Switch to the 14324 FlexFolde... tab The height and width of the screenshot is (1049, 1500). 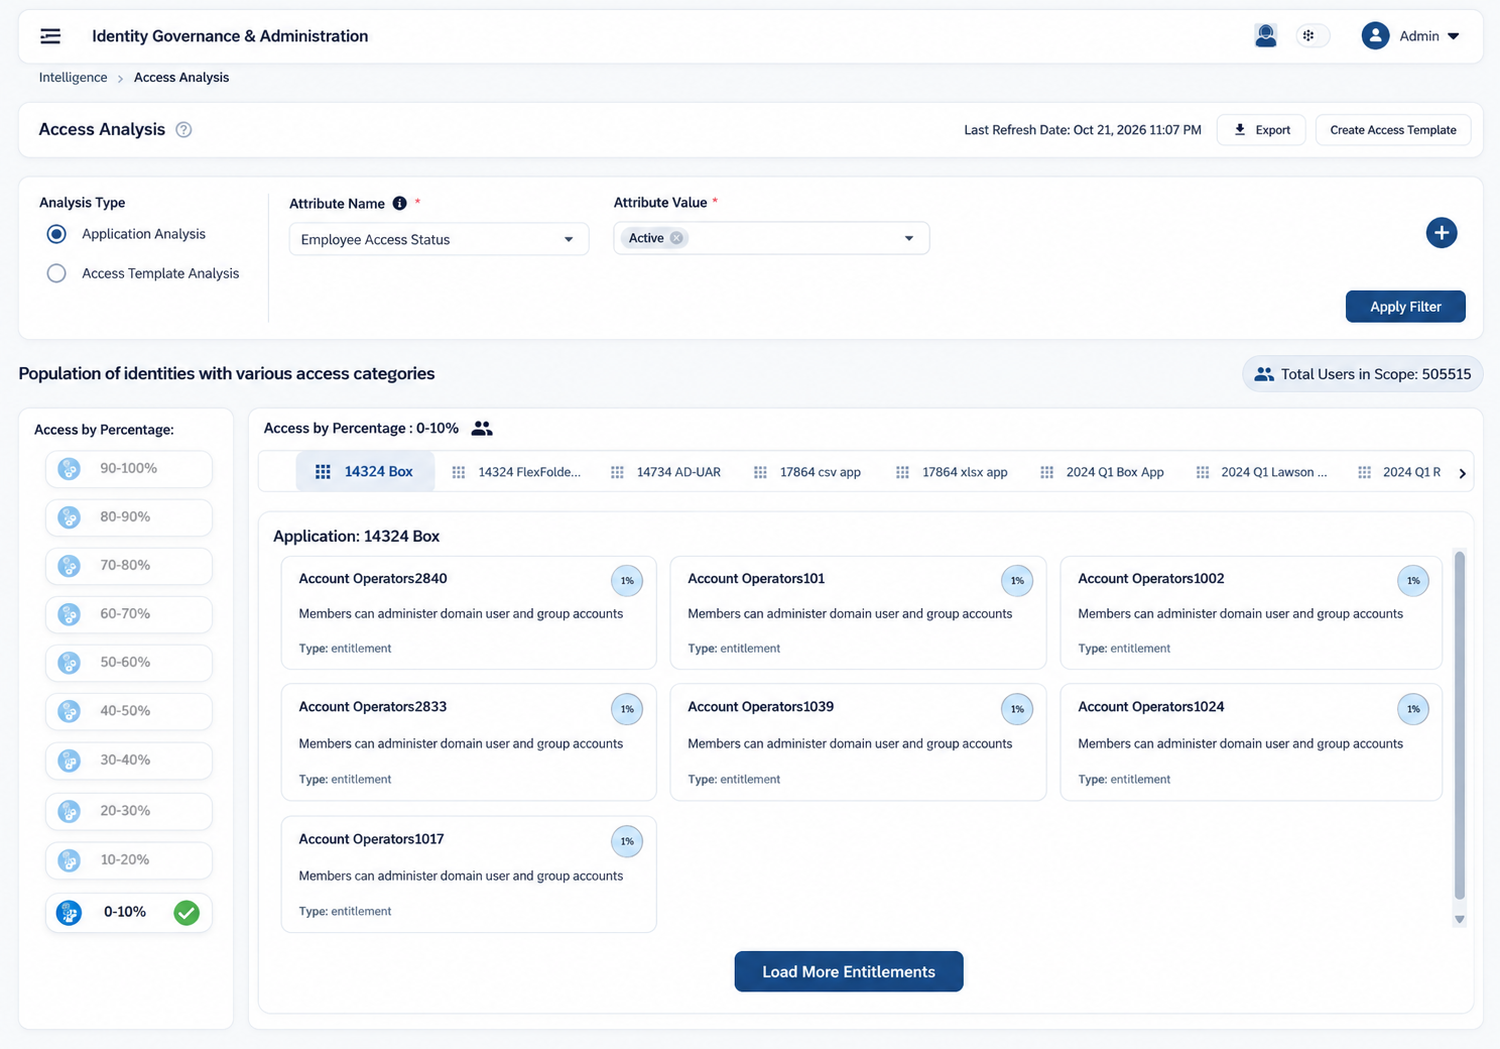click(x=517, y=472)
